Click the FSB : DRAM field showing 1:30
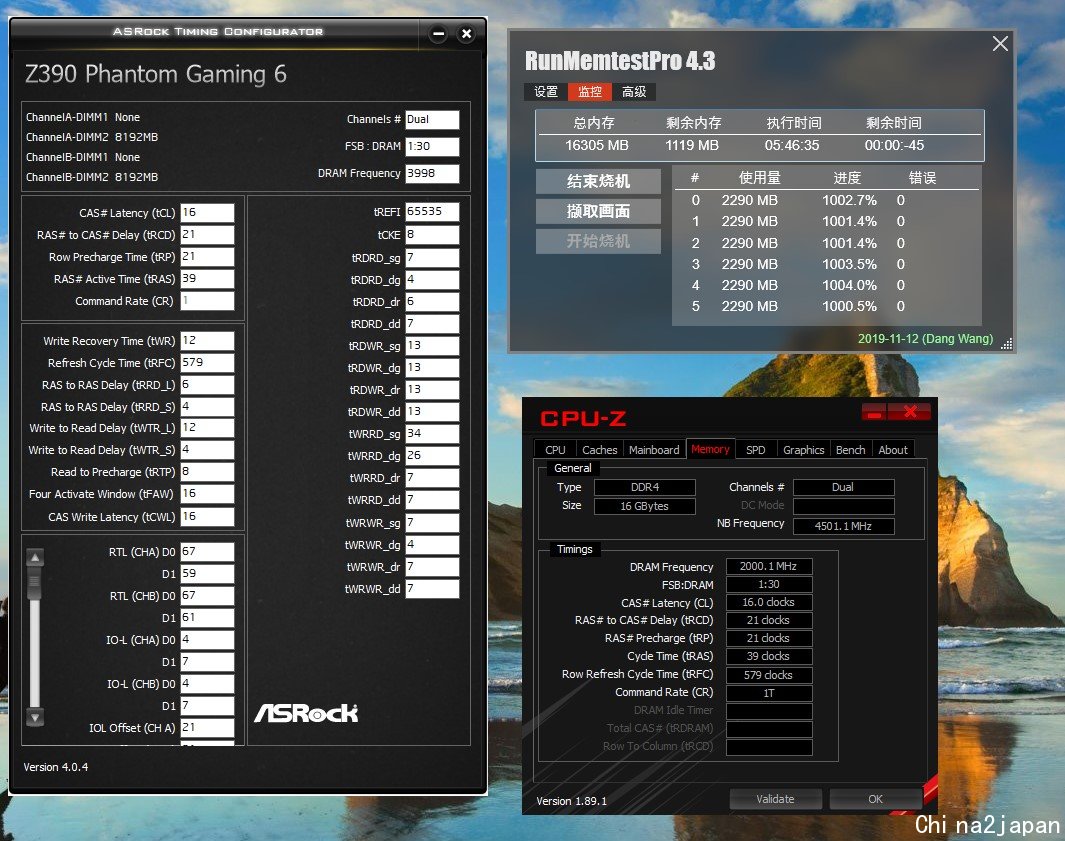 tap(432, 147)
